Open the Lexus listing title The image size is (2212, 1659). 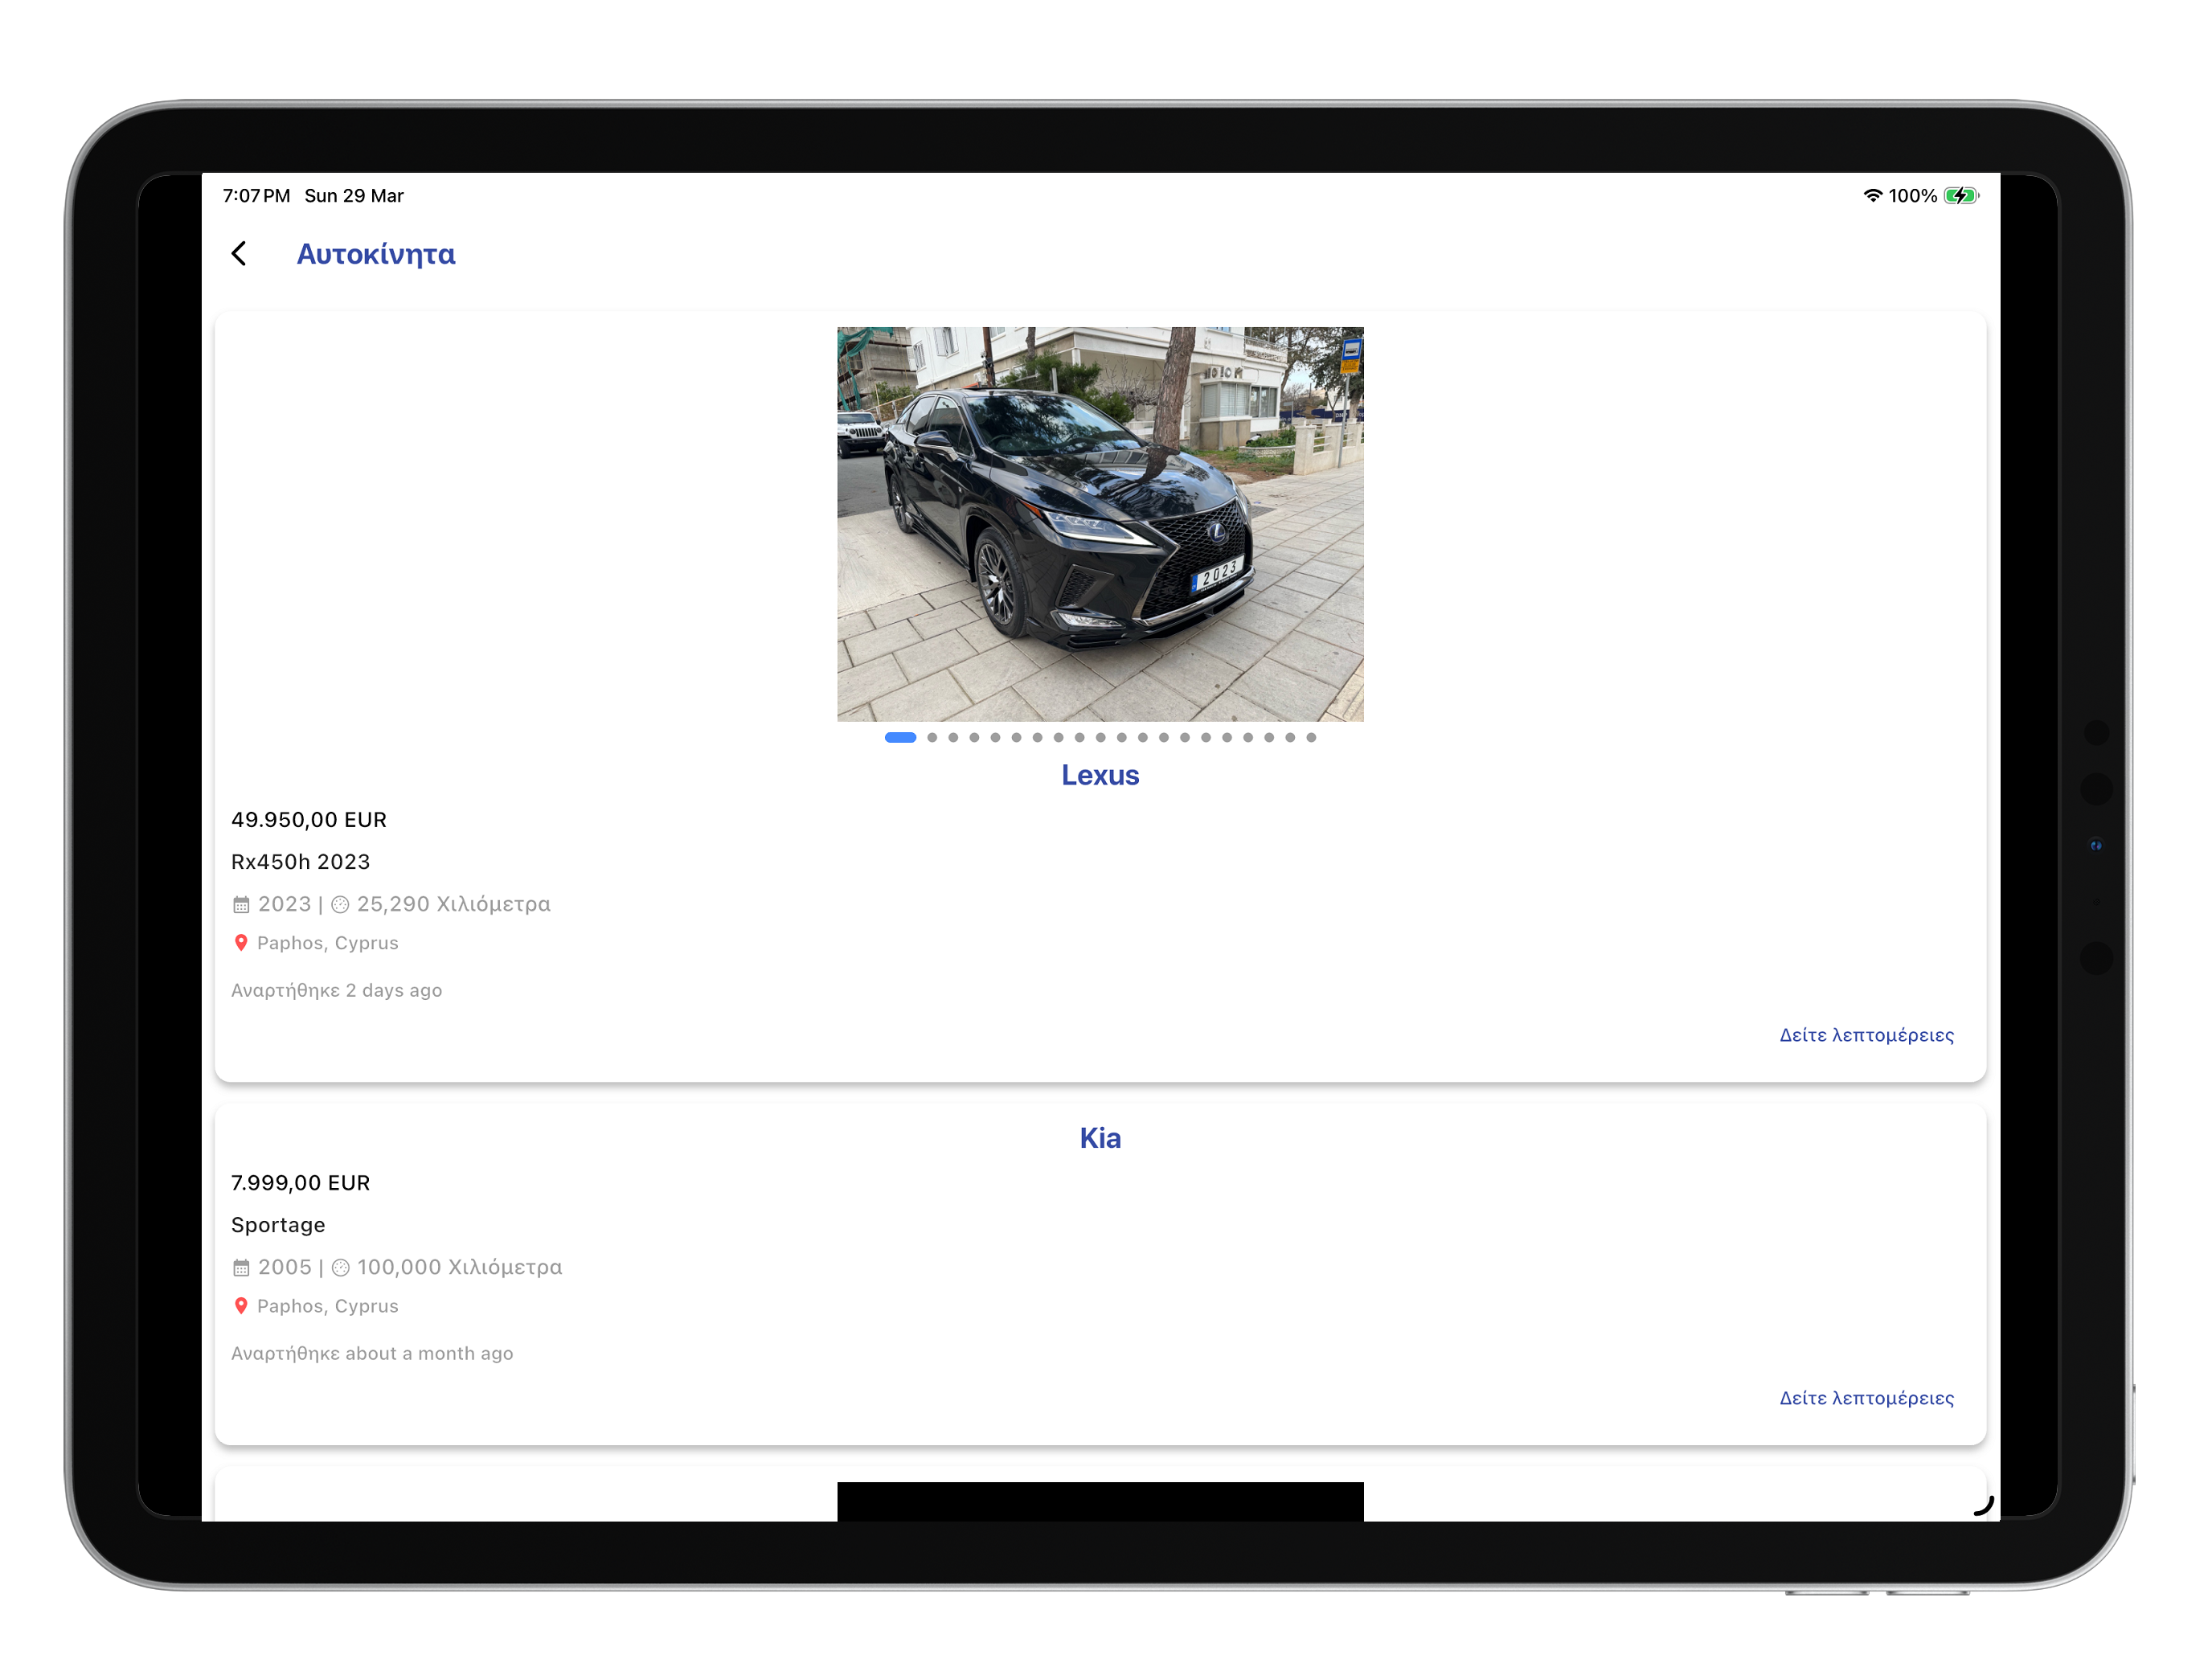(1100, 775)
